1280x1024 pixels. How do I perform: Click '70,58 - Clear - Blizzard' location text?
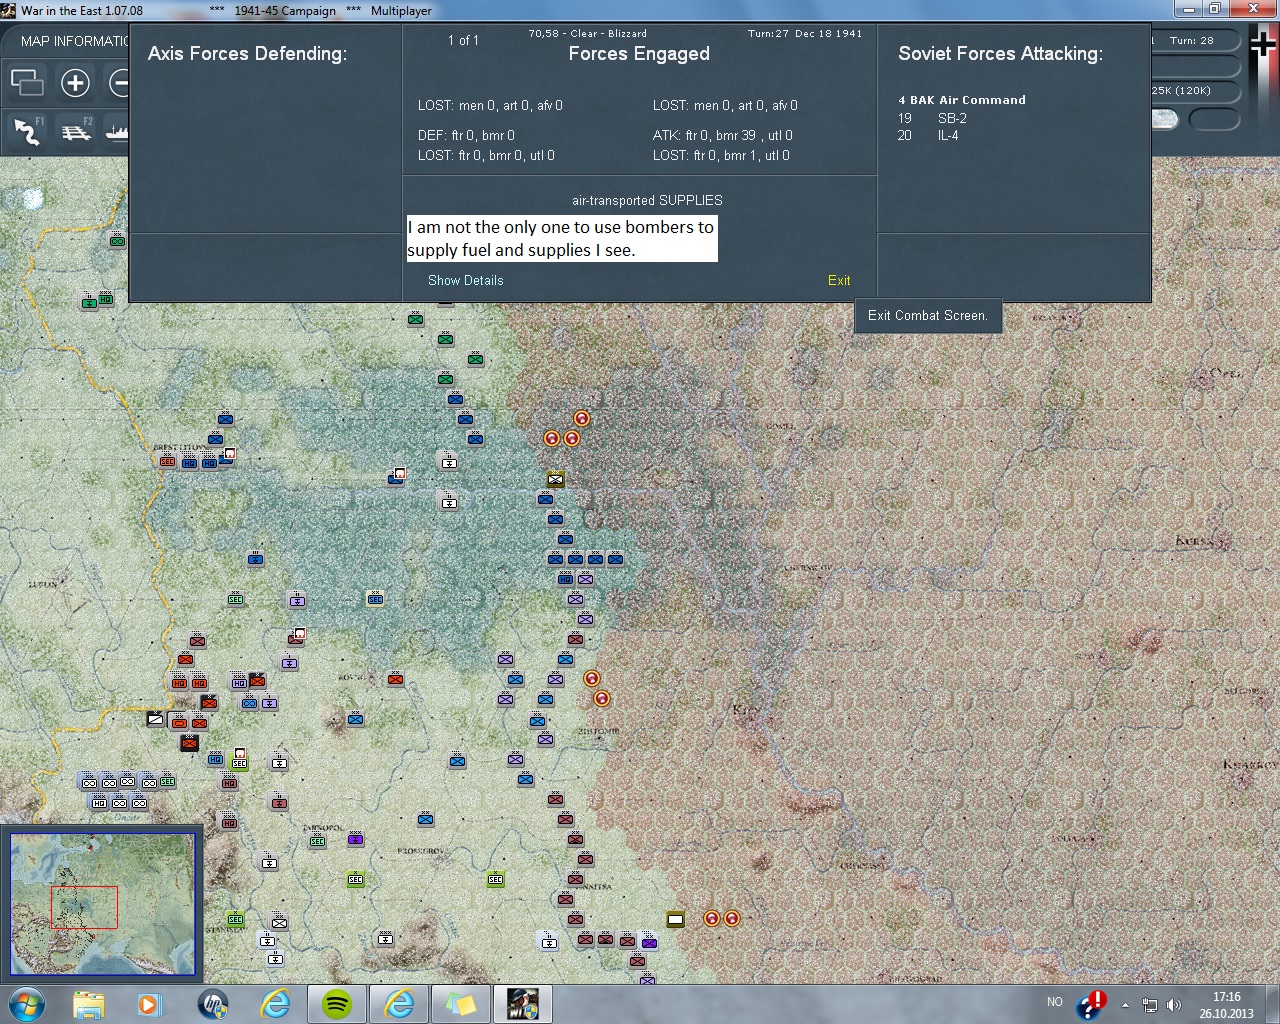pos(588,33)
